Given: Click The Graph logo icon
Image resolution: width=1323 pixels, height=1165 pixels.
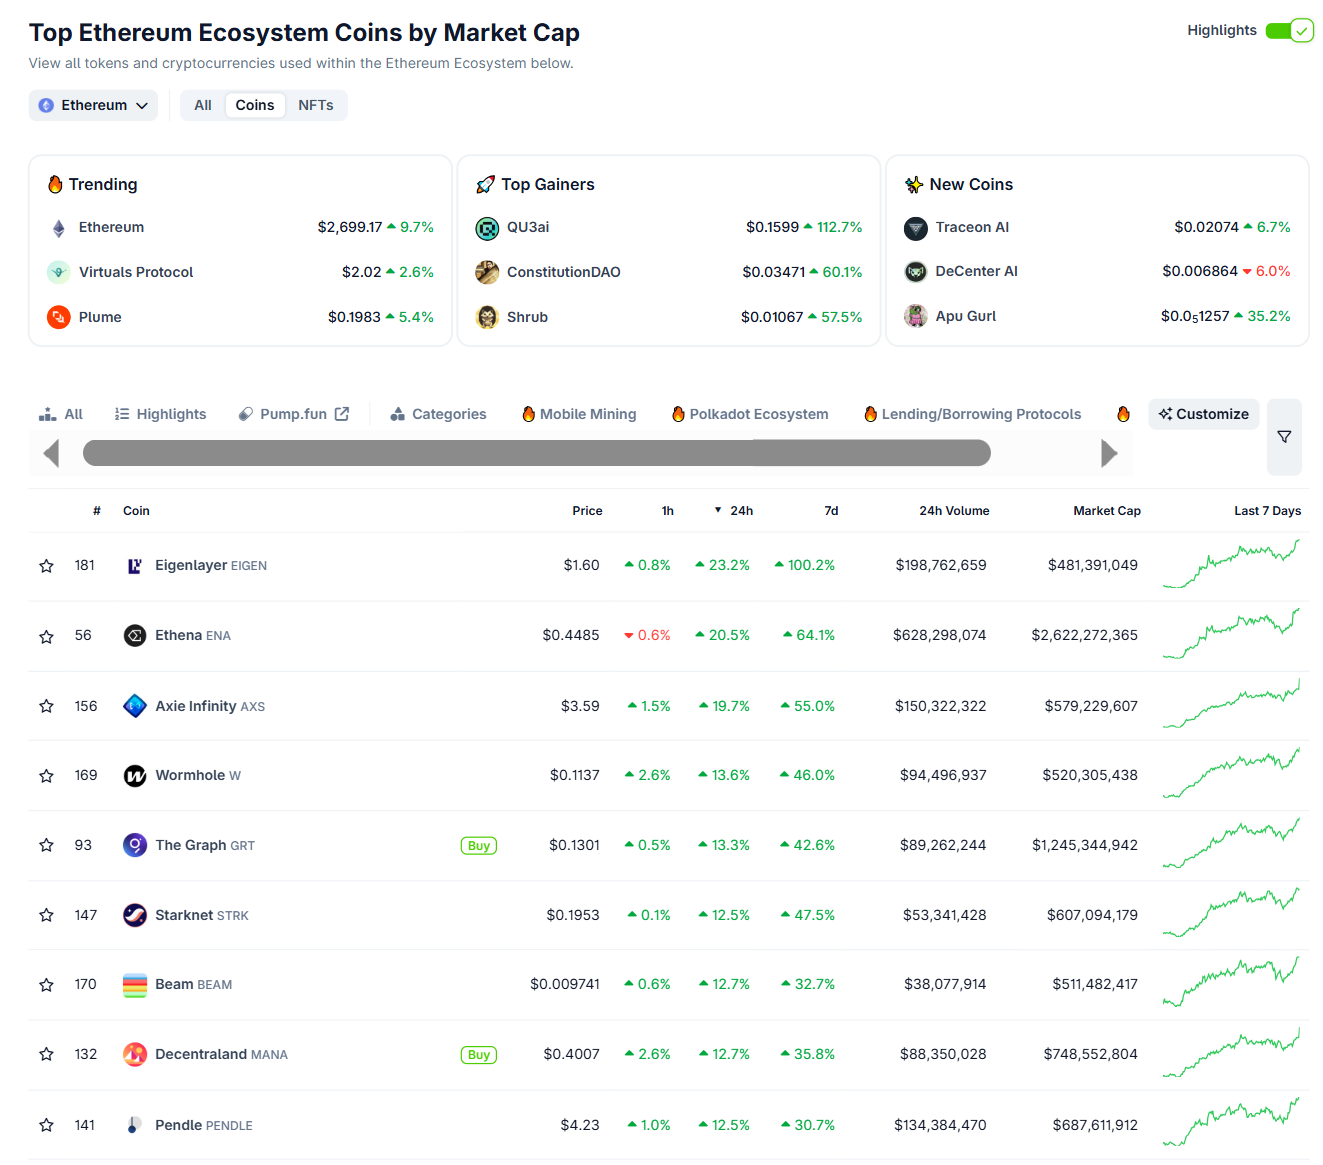Looking at the screenshot, I should coord(135,845).
